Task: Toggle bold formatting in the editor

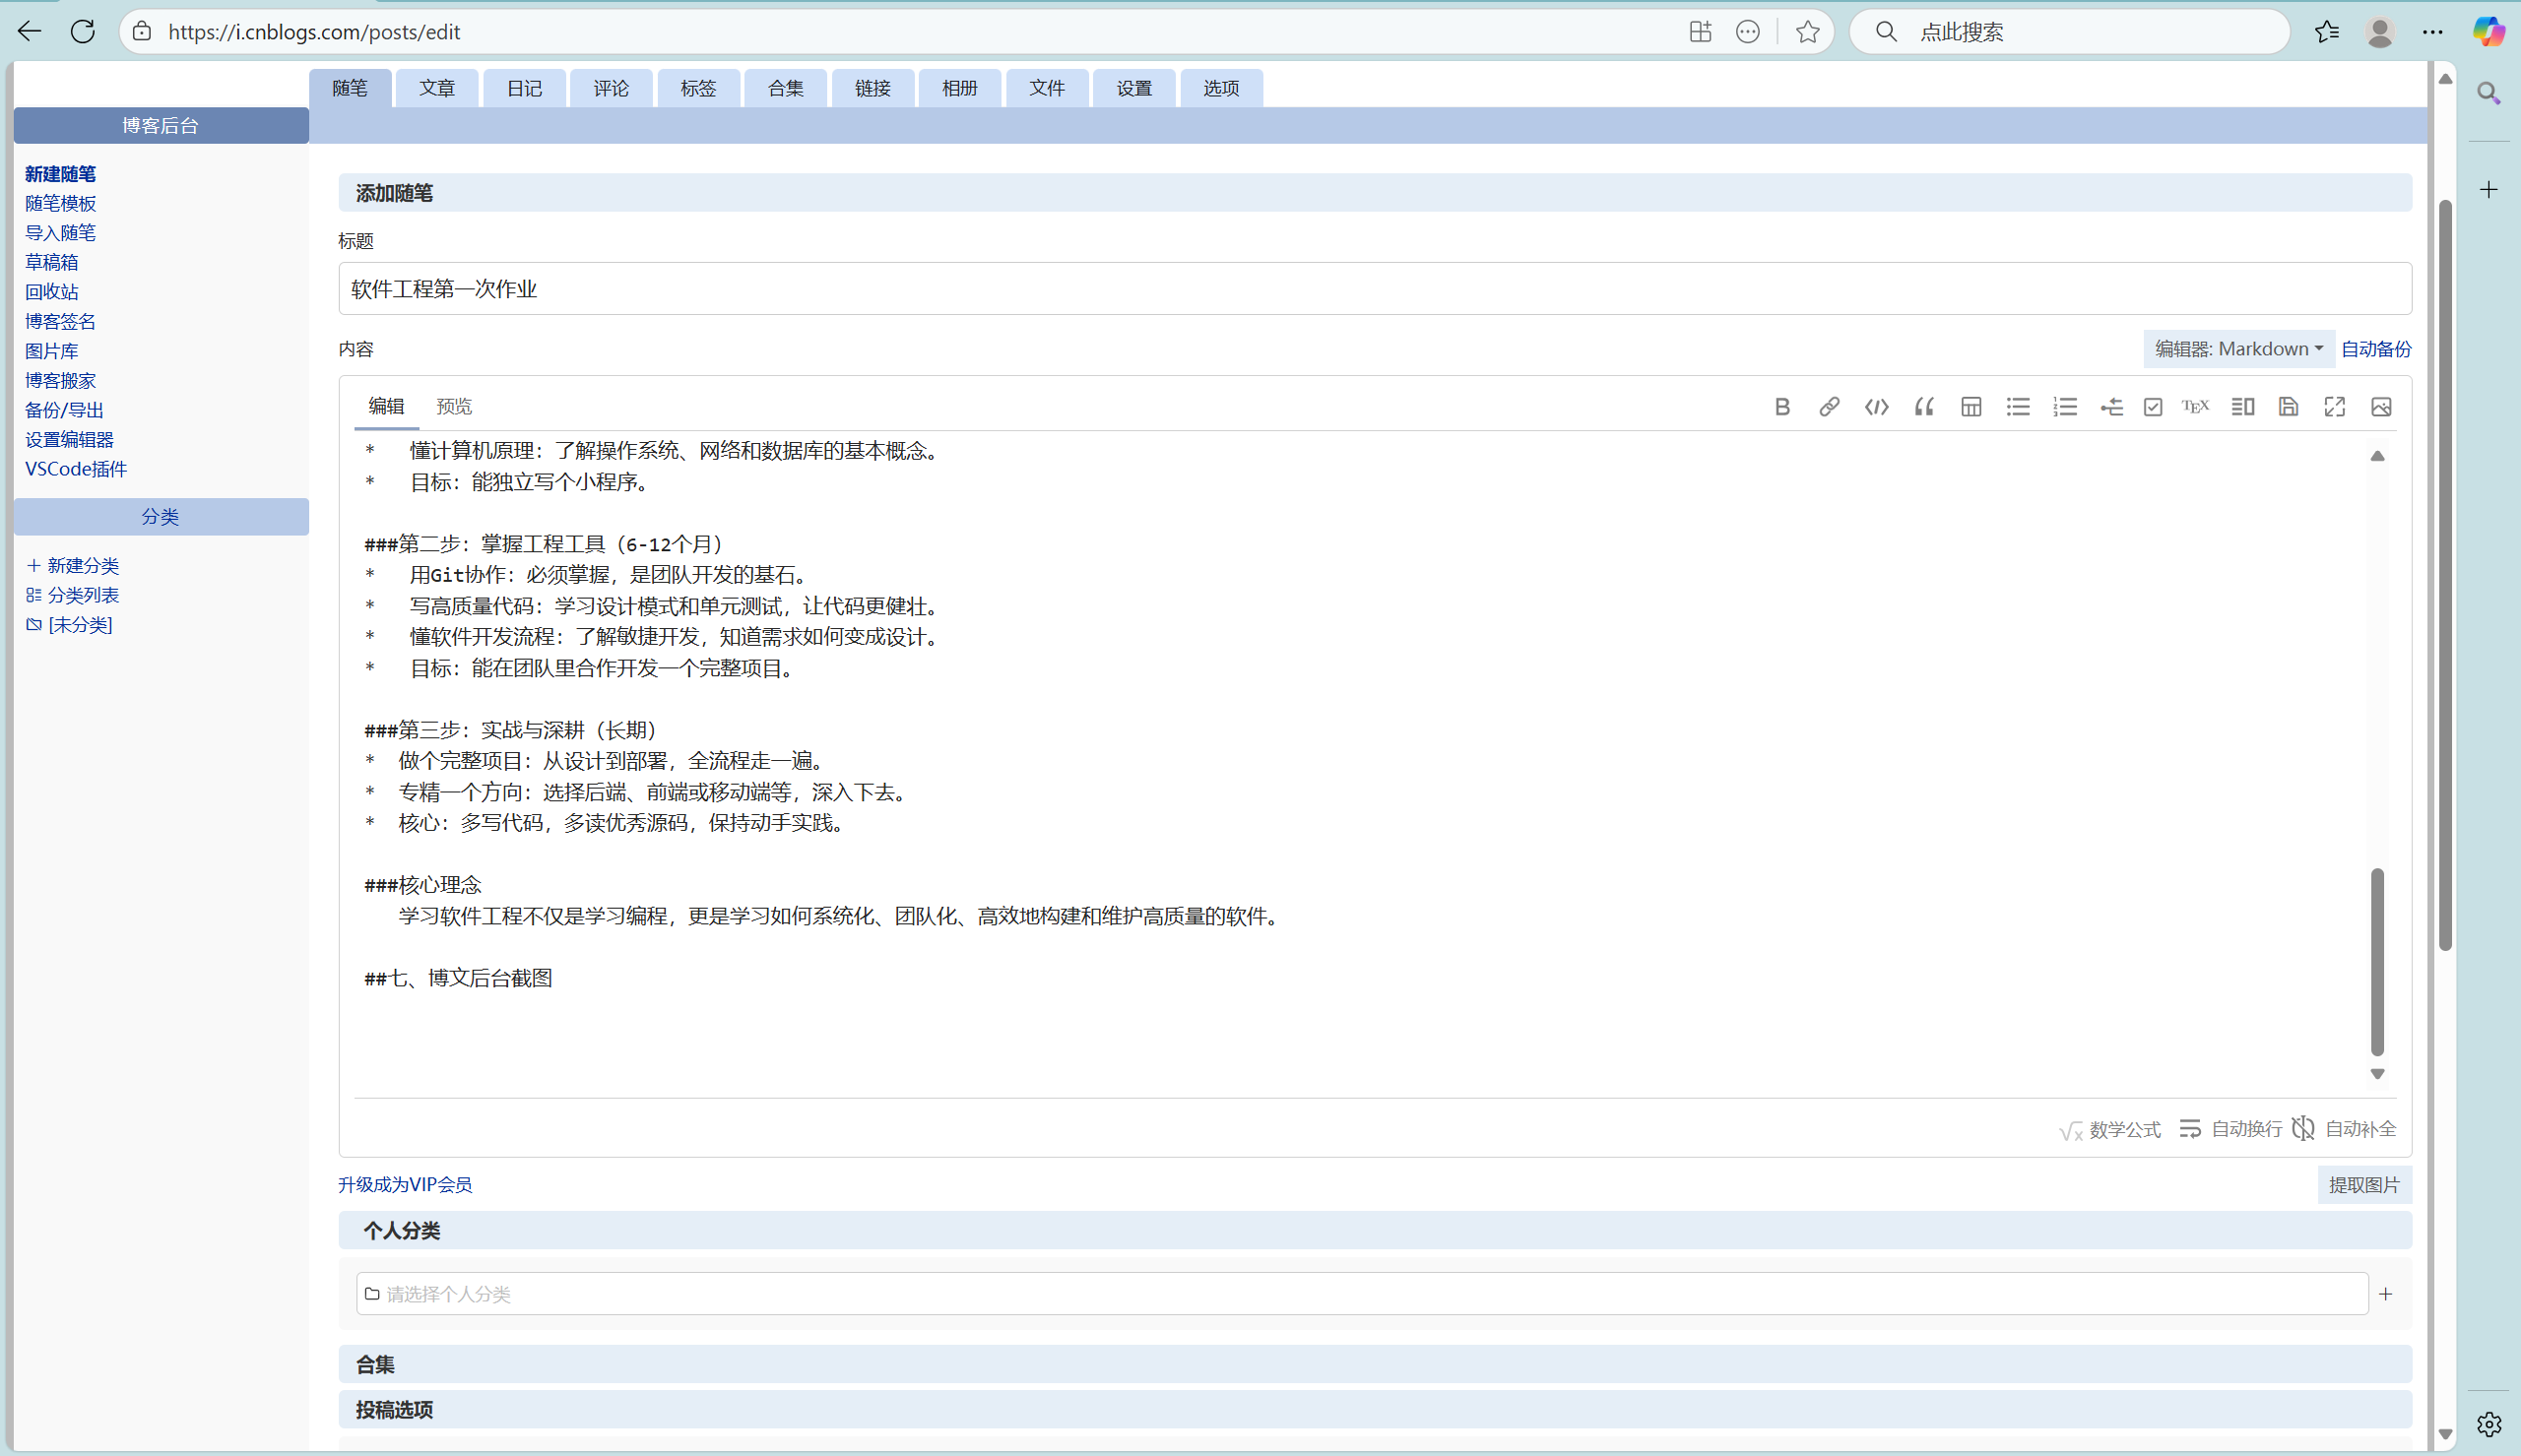Action: click(1782, 407)
